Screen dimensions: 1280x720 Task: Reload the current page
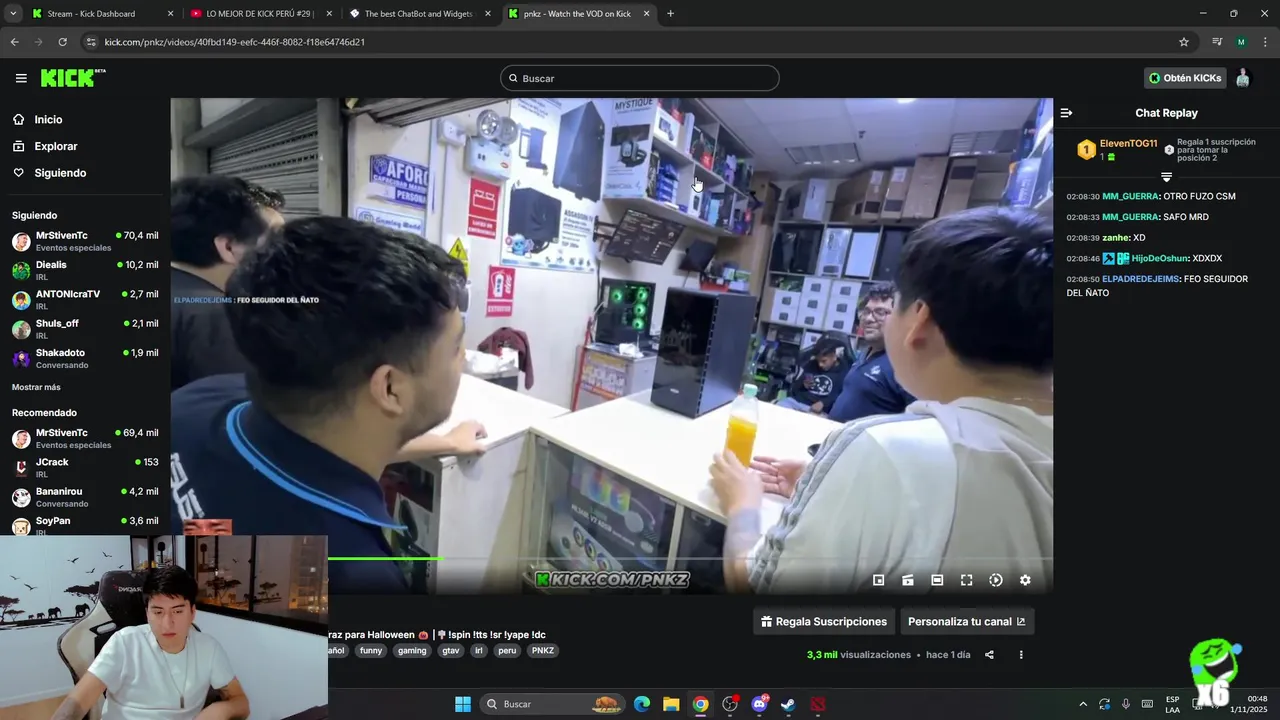click(x=62, y=42)
